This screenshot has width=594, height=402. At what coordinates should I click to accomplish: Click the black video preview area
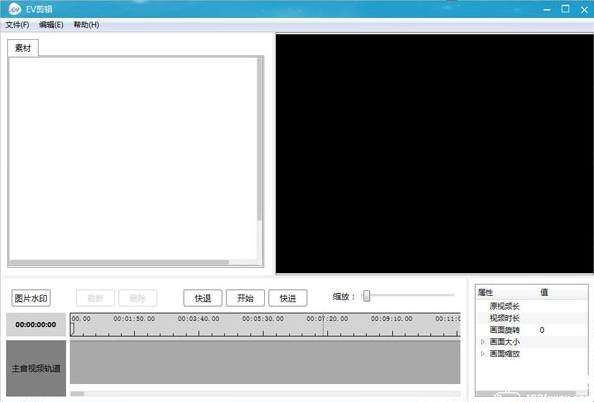pos(435,153)
